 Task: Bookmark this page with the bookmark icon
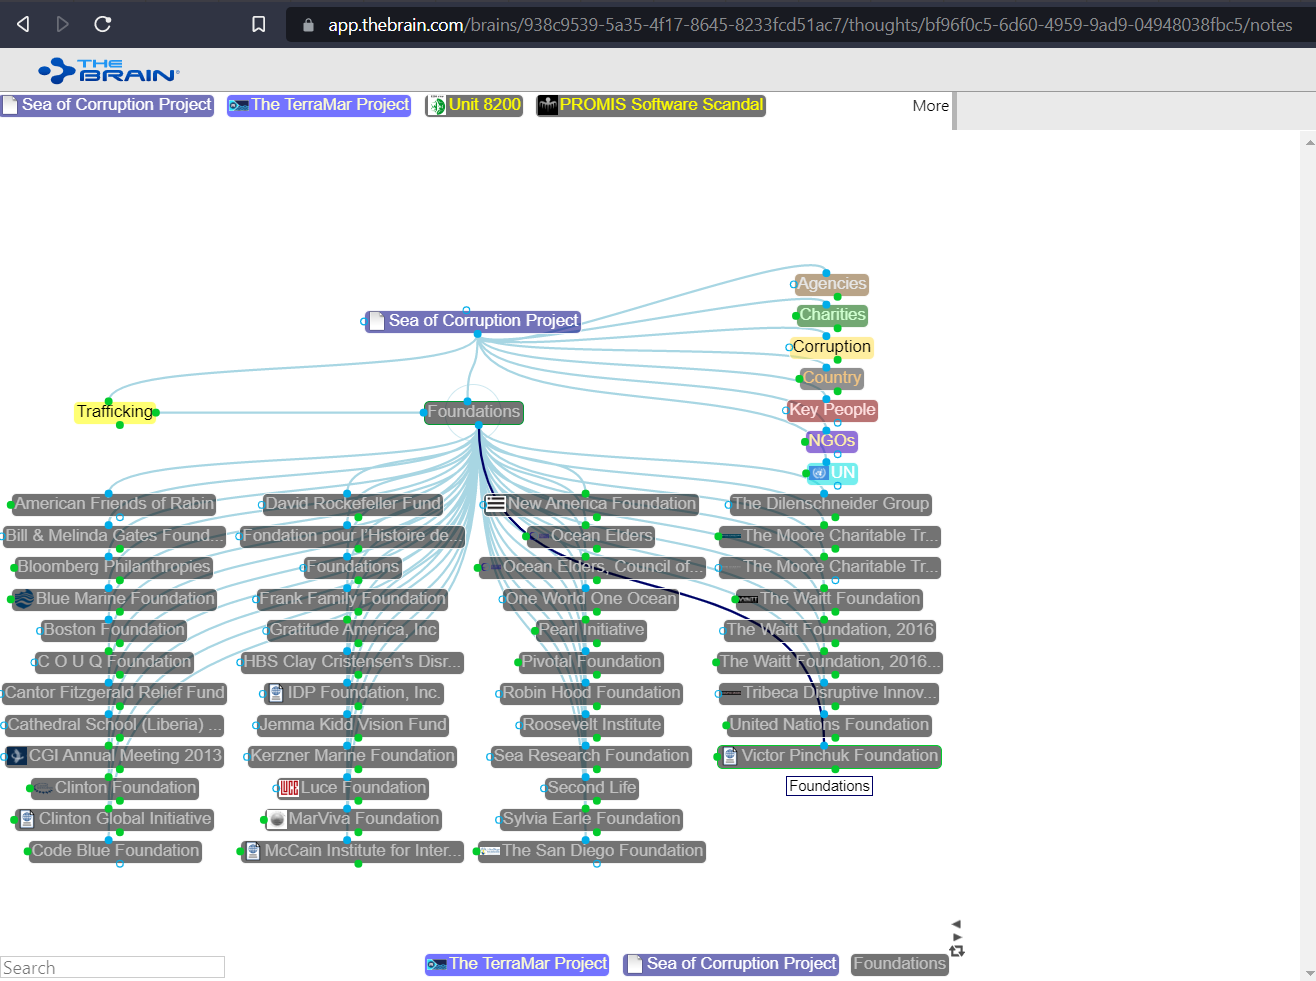tap(258, 24)
